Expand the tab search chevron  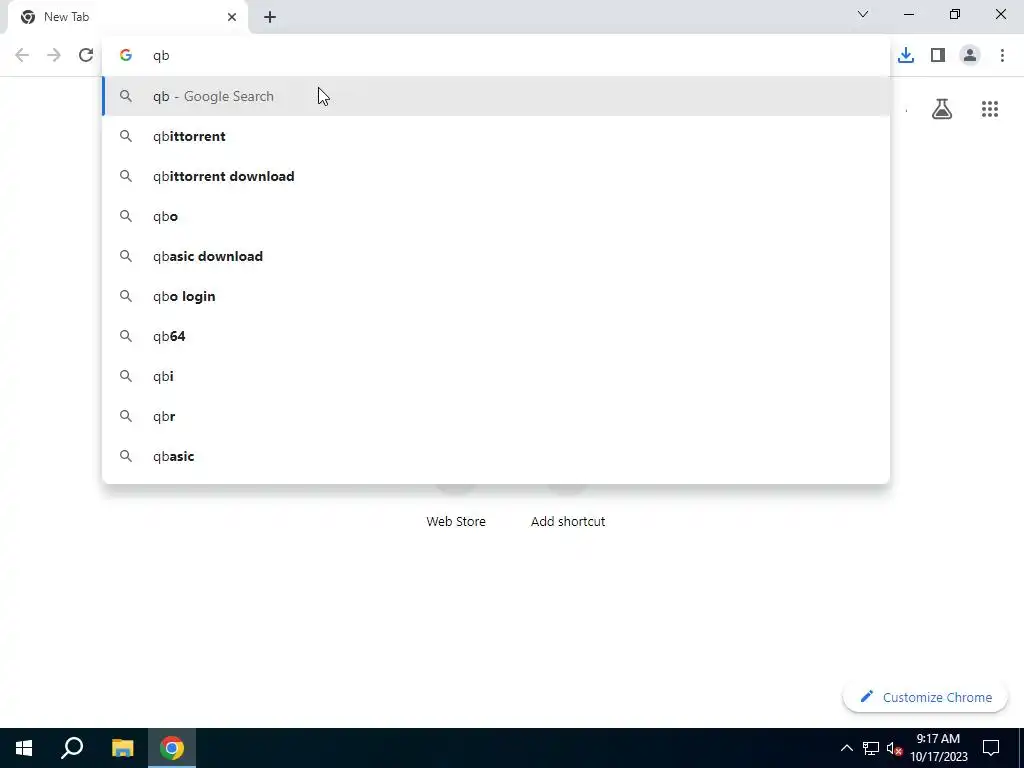point(863,14)
